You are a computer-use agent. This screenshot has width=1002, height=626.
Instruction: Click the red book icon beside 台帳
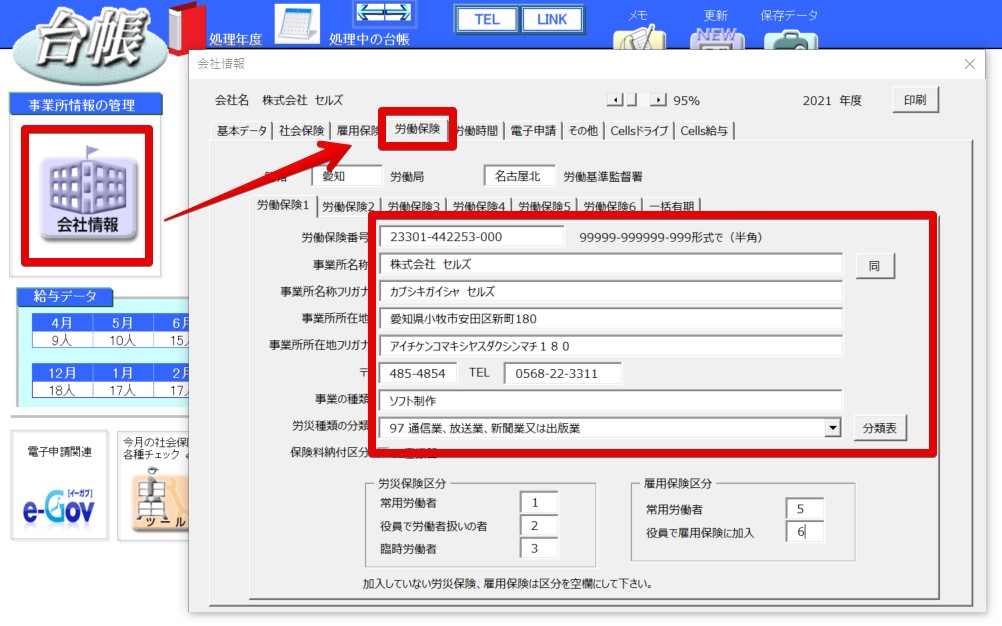[x=186, y=27]
